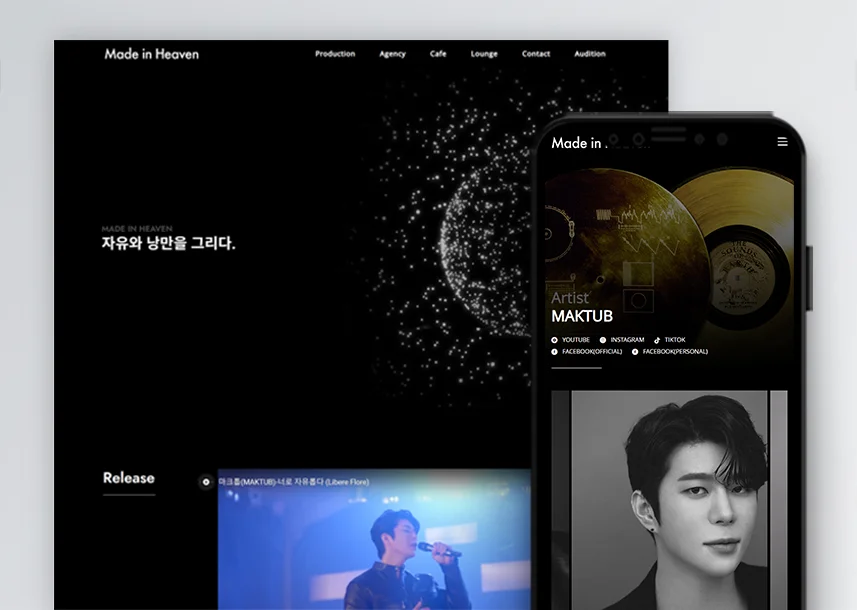Open the mobile hamburger menu icon
This screenshot has height=610, width=857.
[x=782, y=142]
